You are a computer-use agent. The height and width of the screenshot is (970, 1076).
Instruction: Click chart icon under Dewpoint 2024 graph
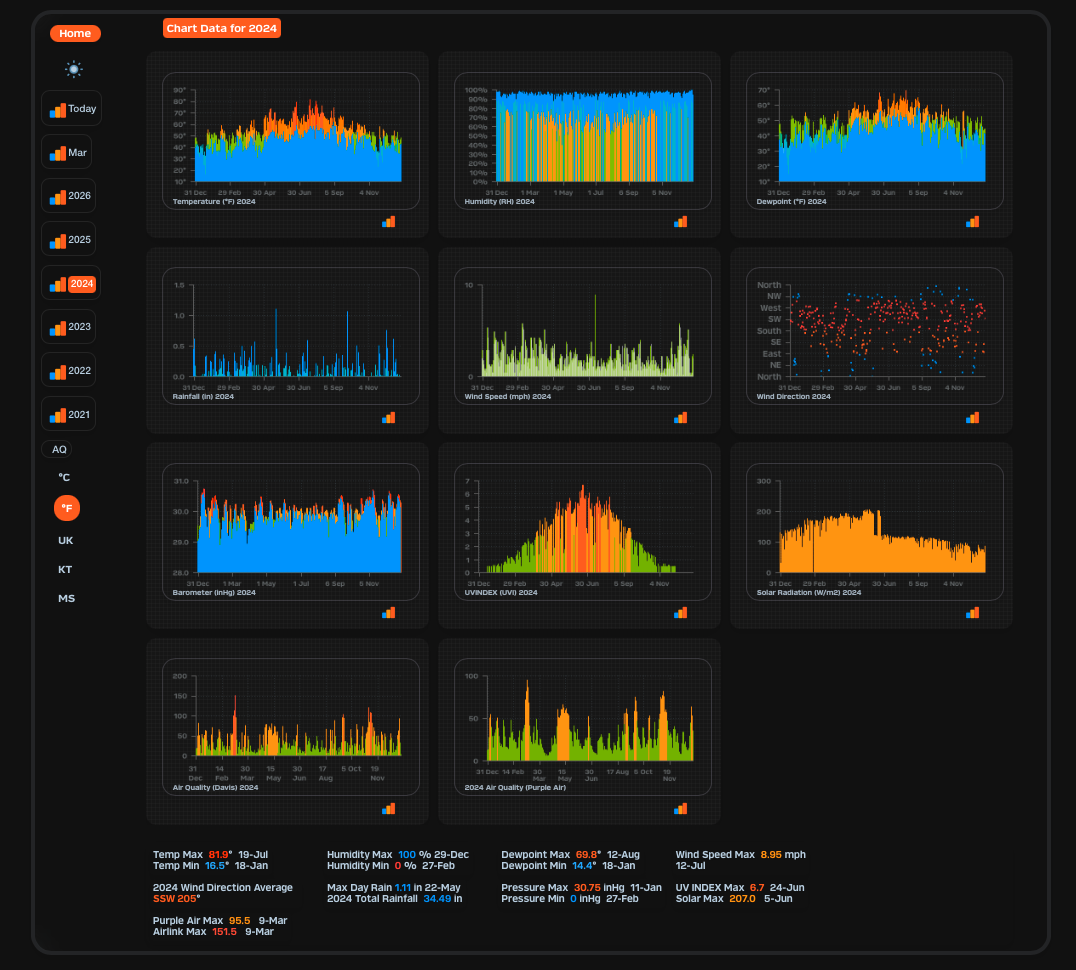click(x=972, y=222)
